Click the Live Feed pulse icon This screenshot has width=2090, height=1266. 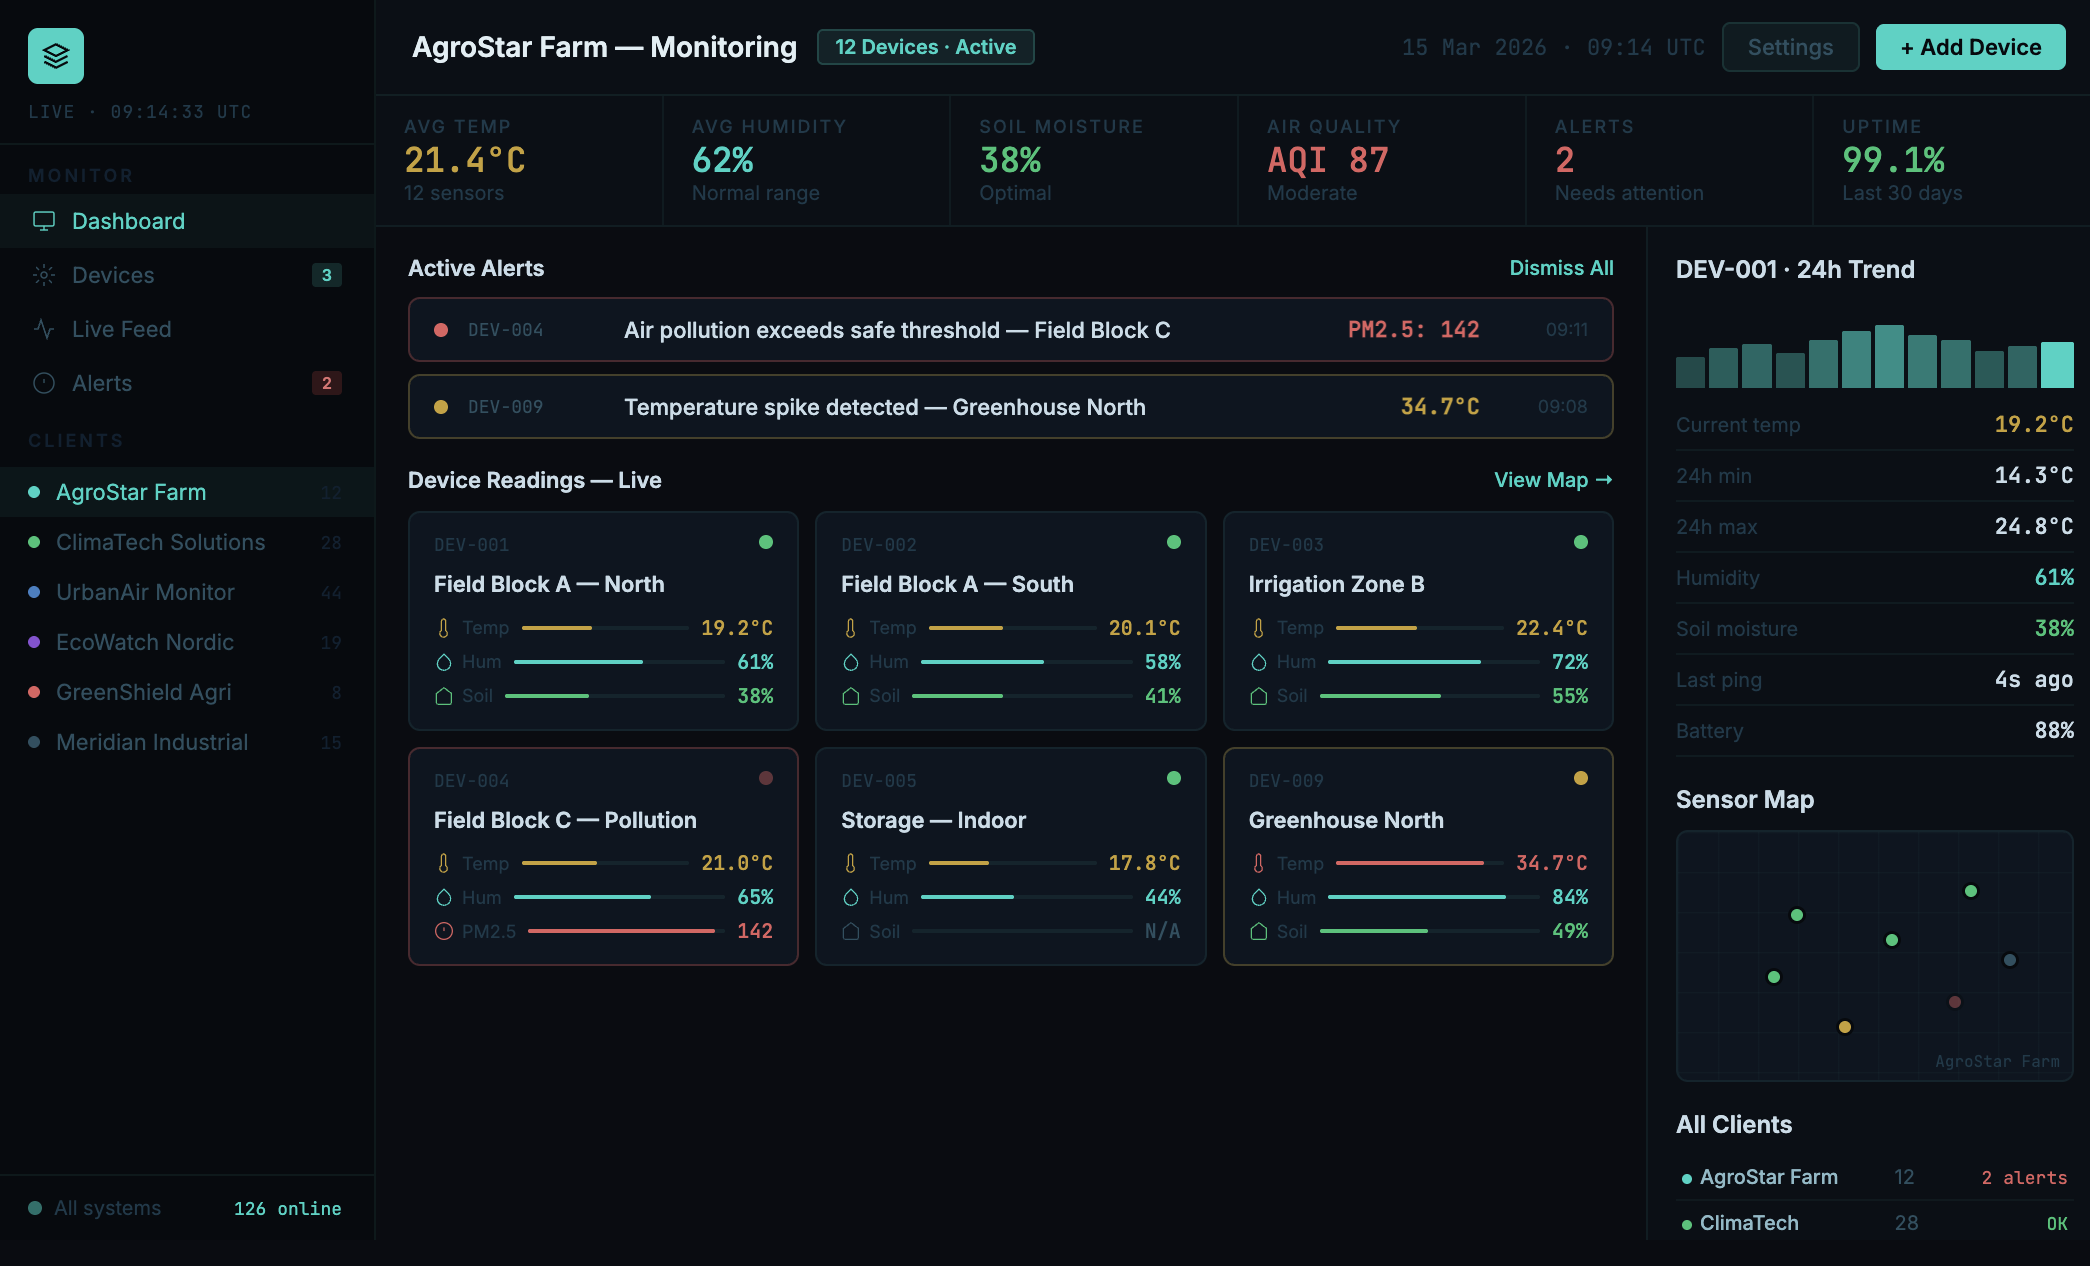(x=44, y=329)
